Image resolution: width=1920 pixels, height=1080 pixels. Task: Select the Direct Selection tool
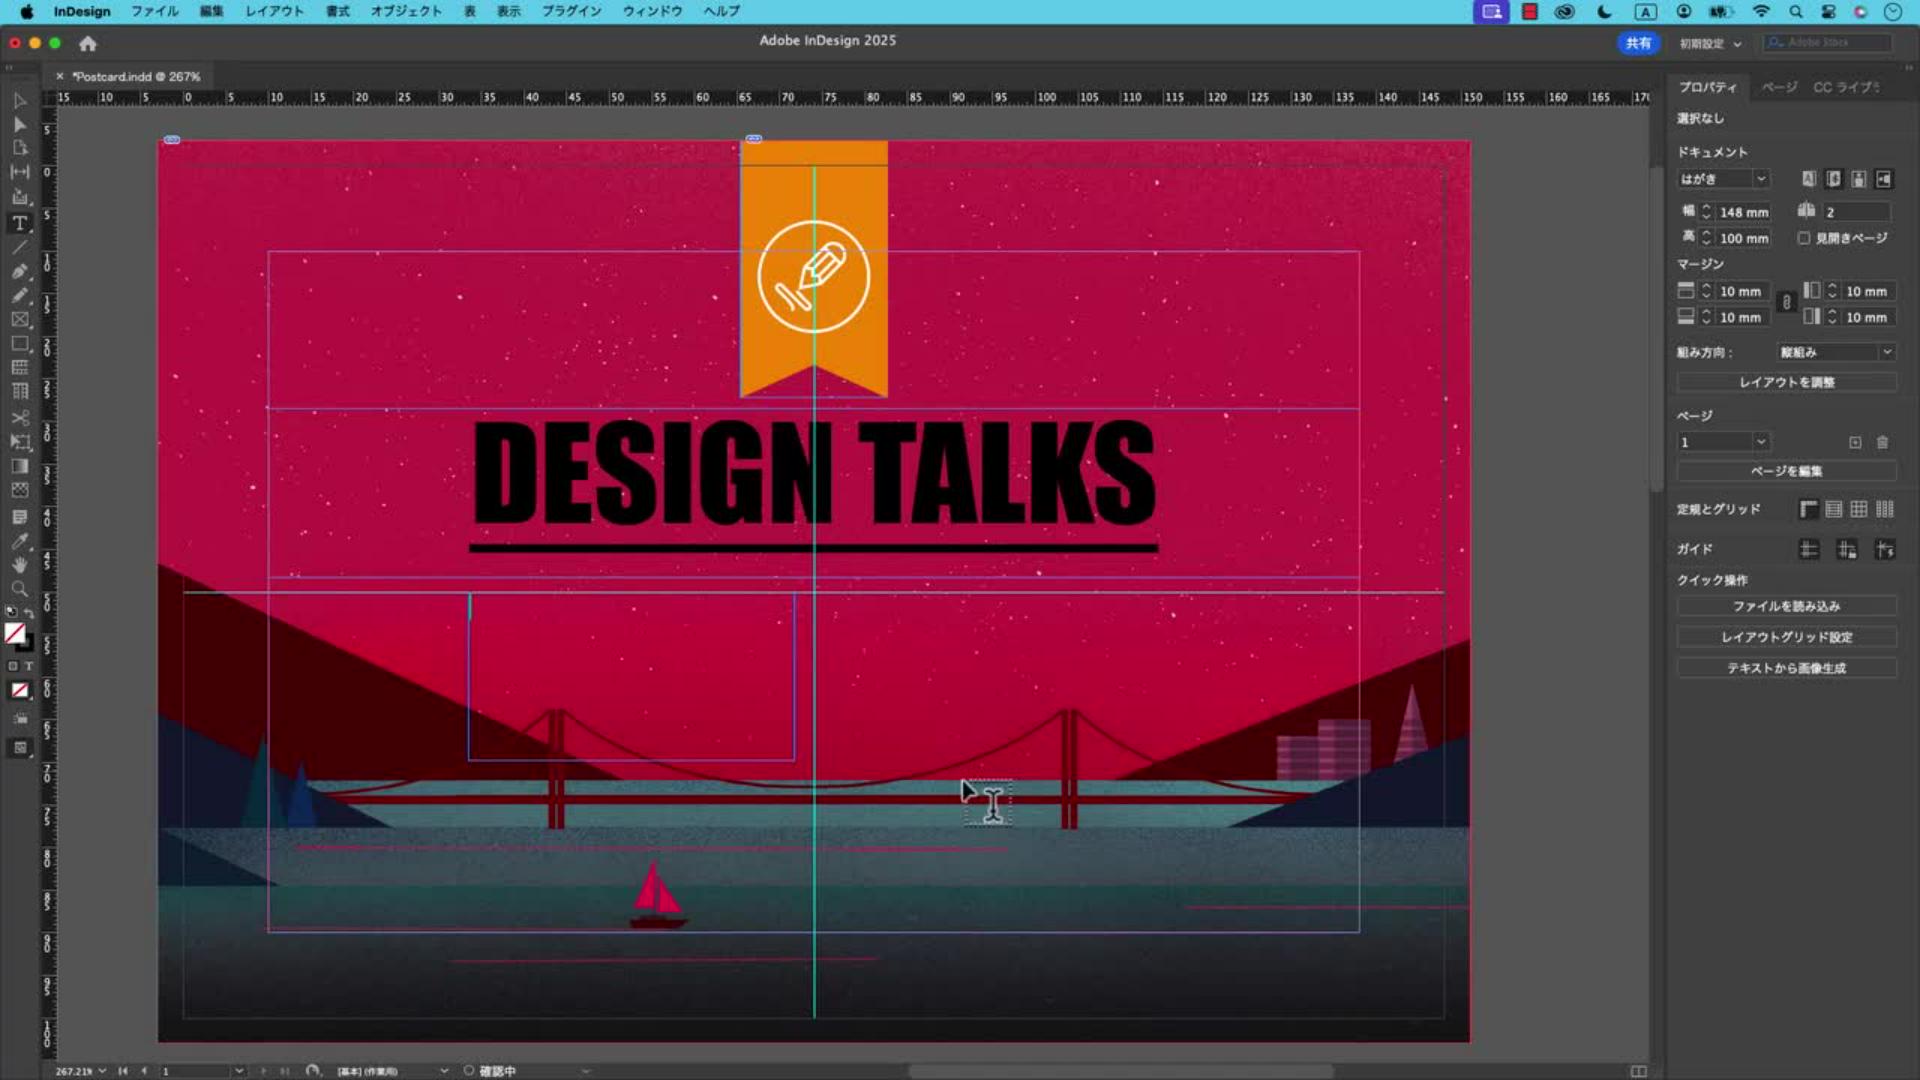point(19,125)
